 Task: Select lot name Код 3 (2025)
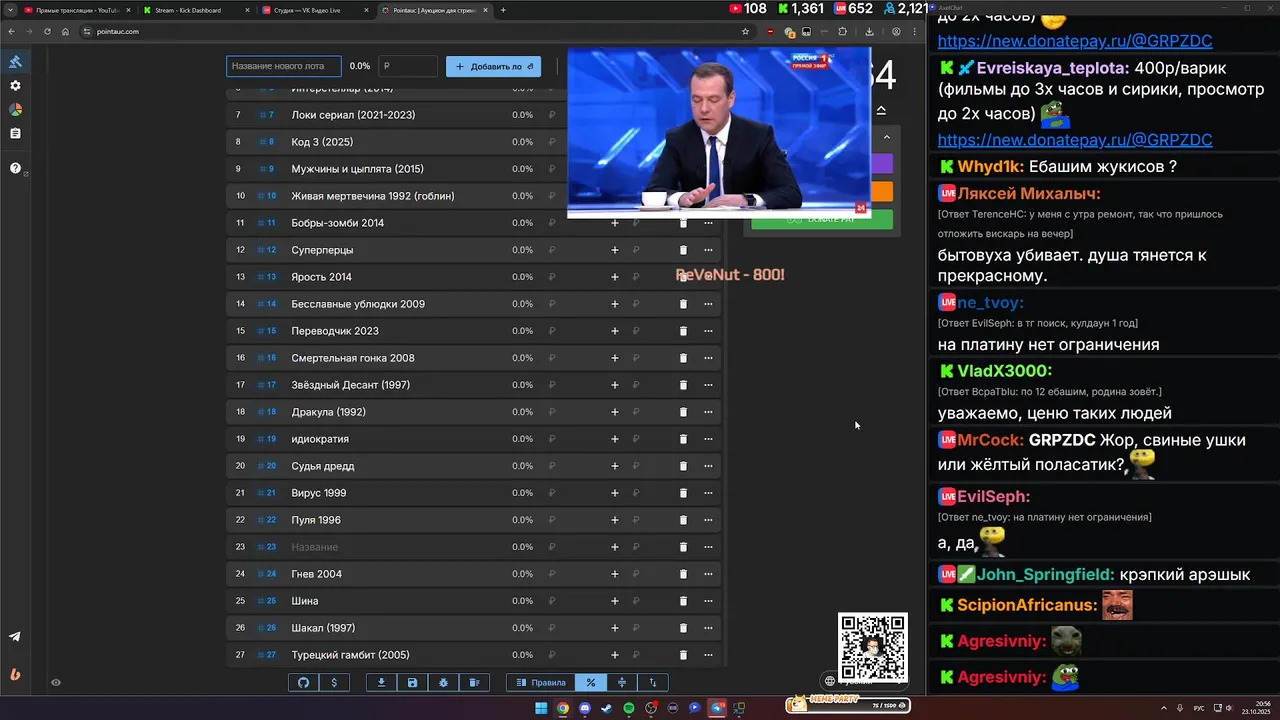[322, 142]
